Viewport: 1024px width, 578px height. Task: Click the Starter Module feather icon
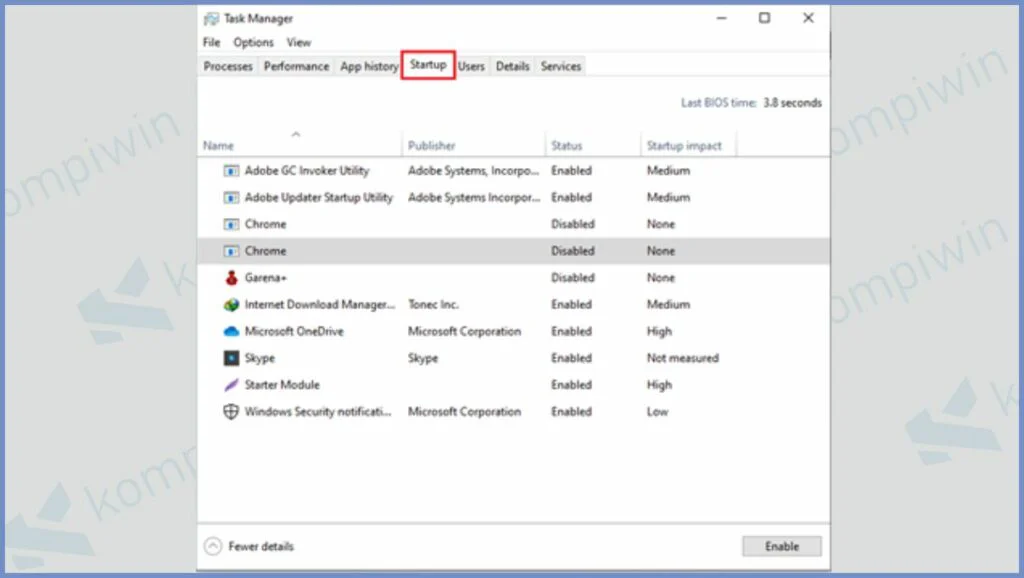pyautogui.click(x=231, y=385)
